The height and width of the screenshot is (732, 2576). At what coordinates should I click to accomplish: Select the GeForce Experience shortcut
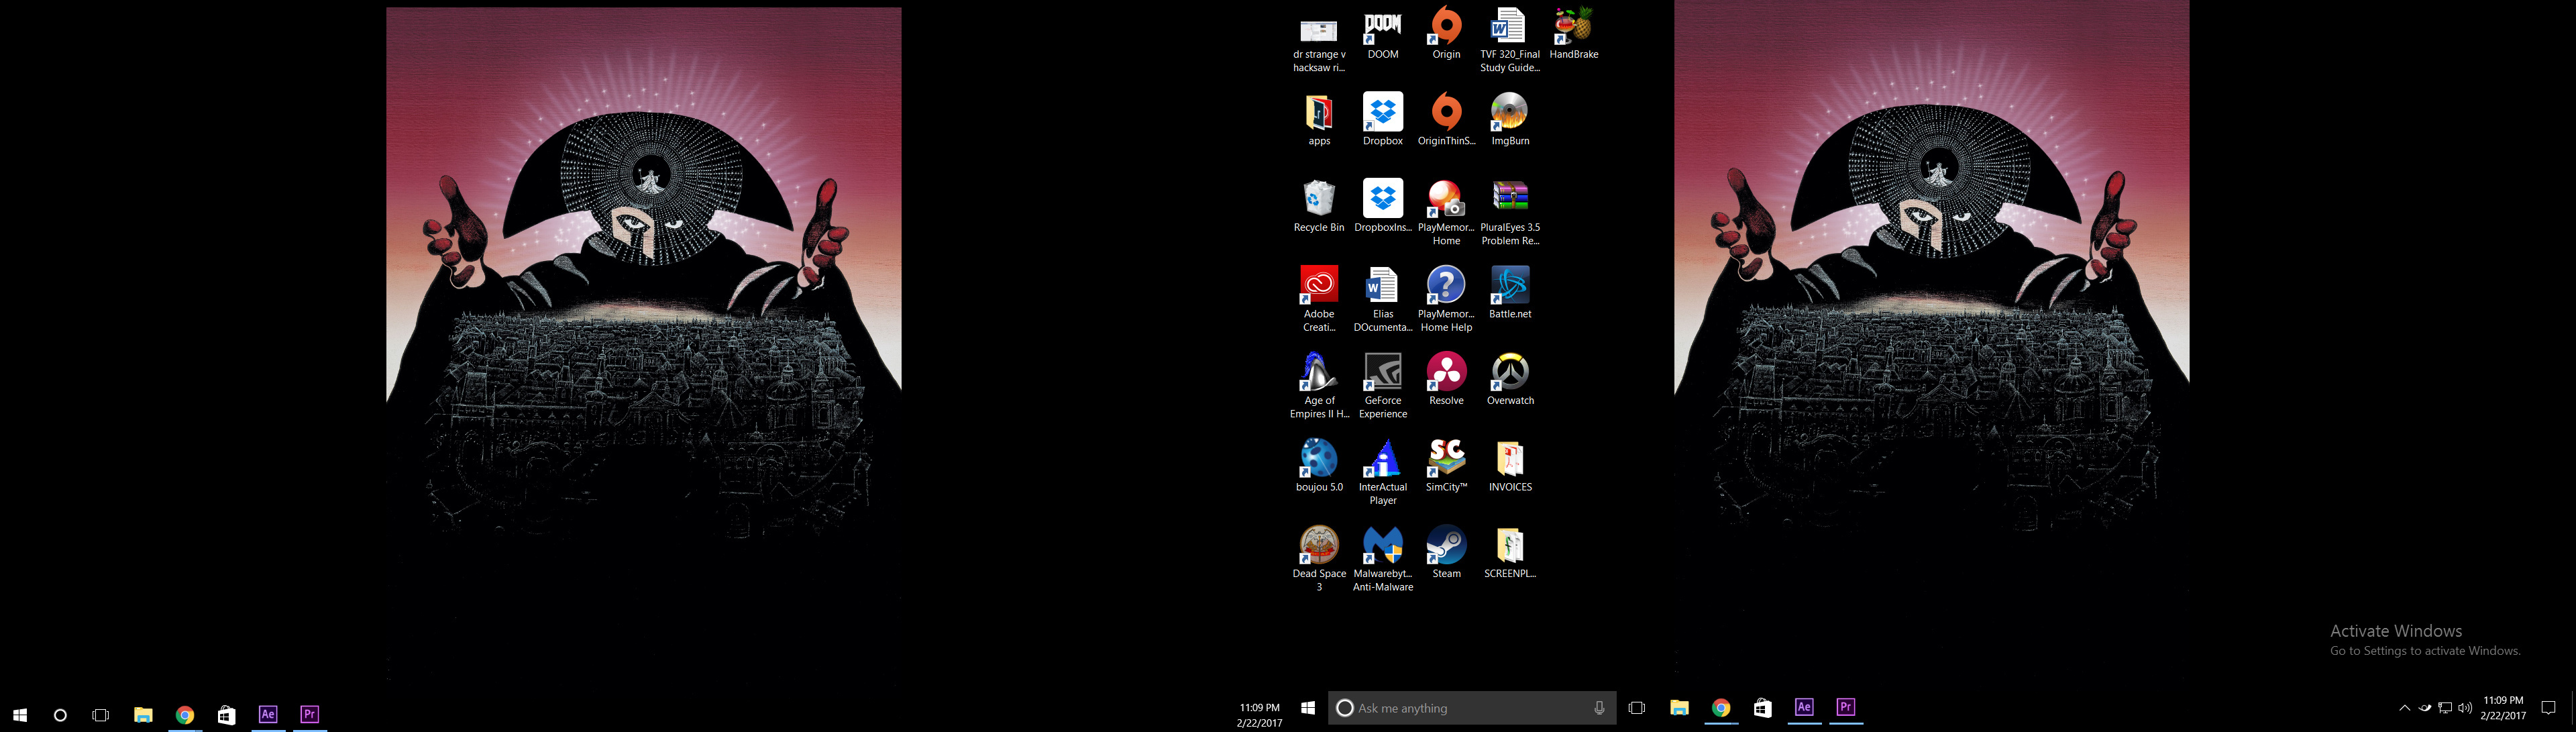point(1383,386)
